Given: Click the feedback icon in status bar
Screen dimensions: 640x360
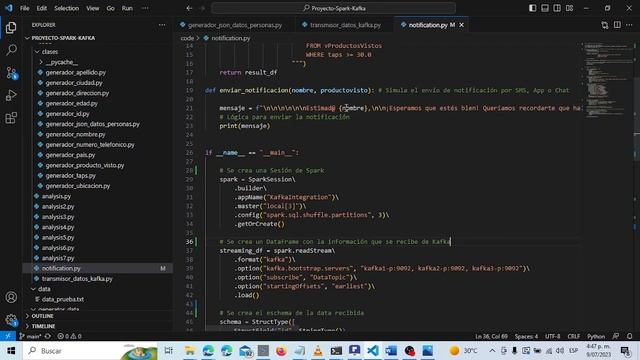Looking at the screenshot, I should [x=616, y=336].
